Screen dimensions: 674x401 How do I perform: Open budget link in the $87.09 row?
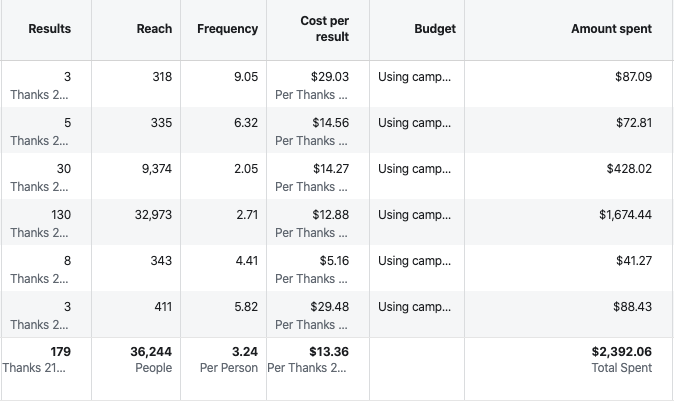click(415, 77)
